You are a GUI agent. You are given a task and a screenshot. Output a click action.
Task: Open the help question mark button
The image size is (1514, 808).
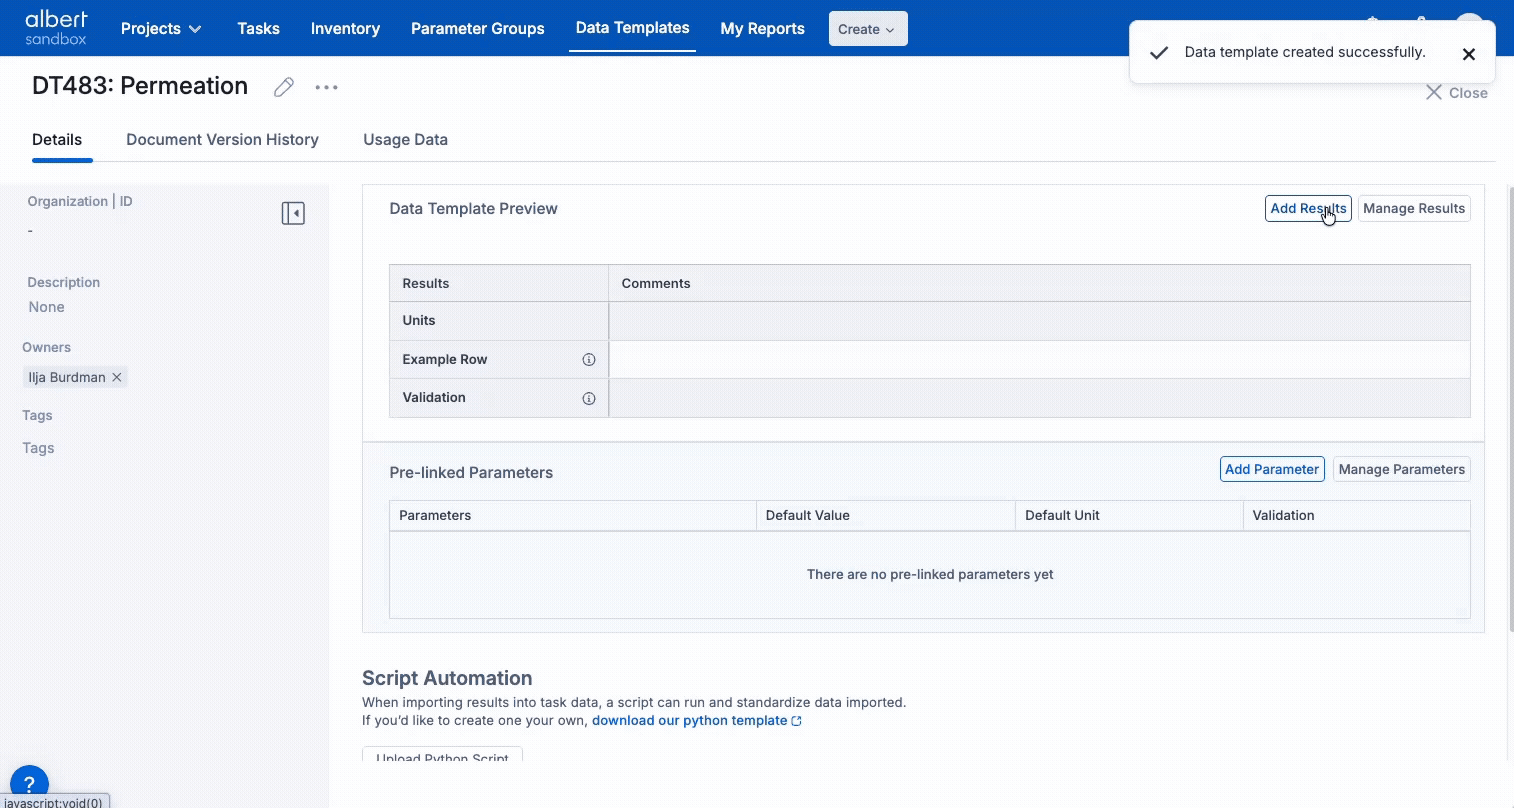coord(29,784)
